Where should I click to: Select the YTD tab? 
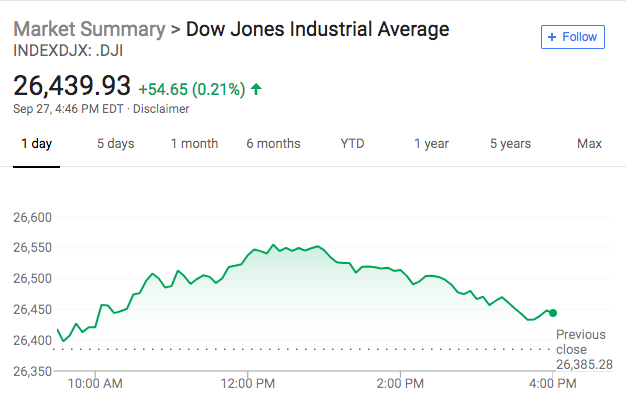[352, 144]
